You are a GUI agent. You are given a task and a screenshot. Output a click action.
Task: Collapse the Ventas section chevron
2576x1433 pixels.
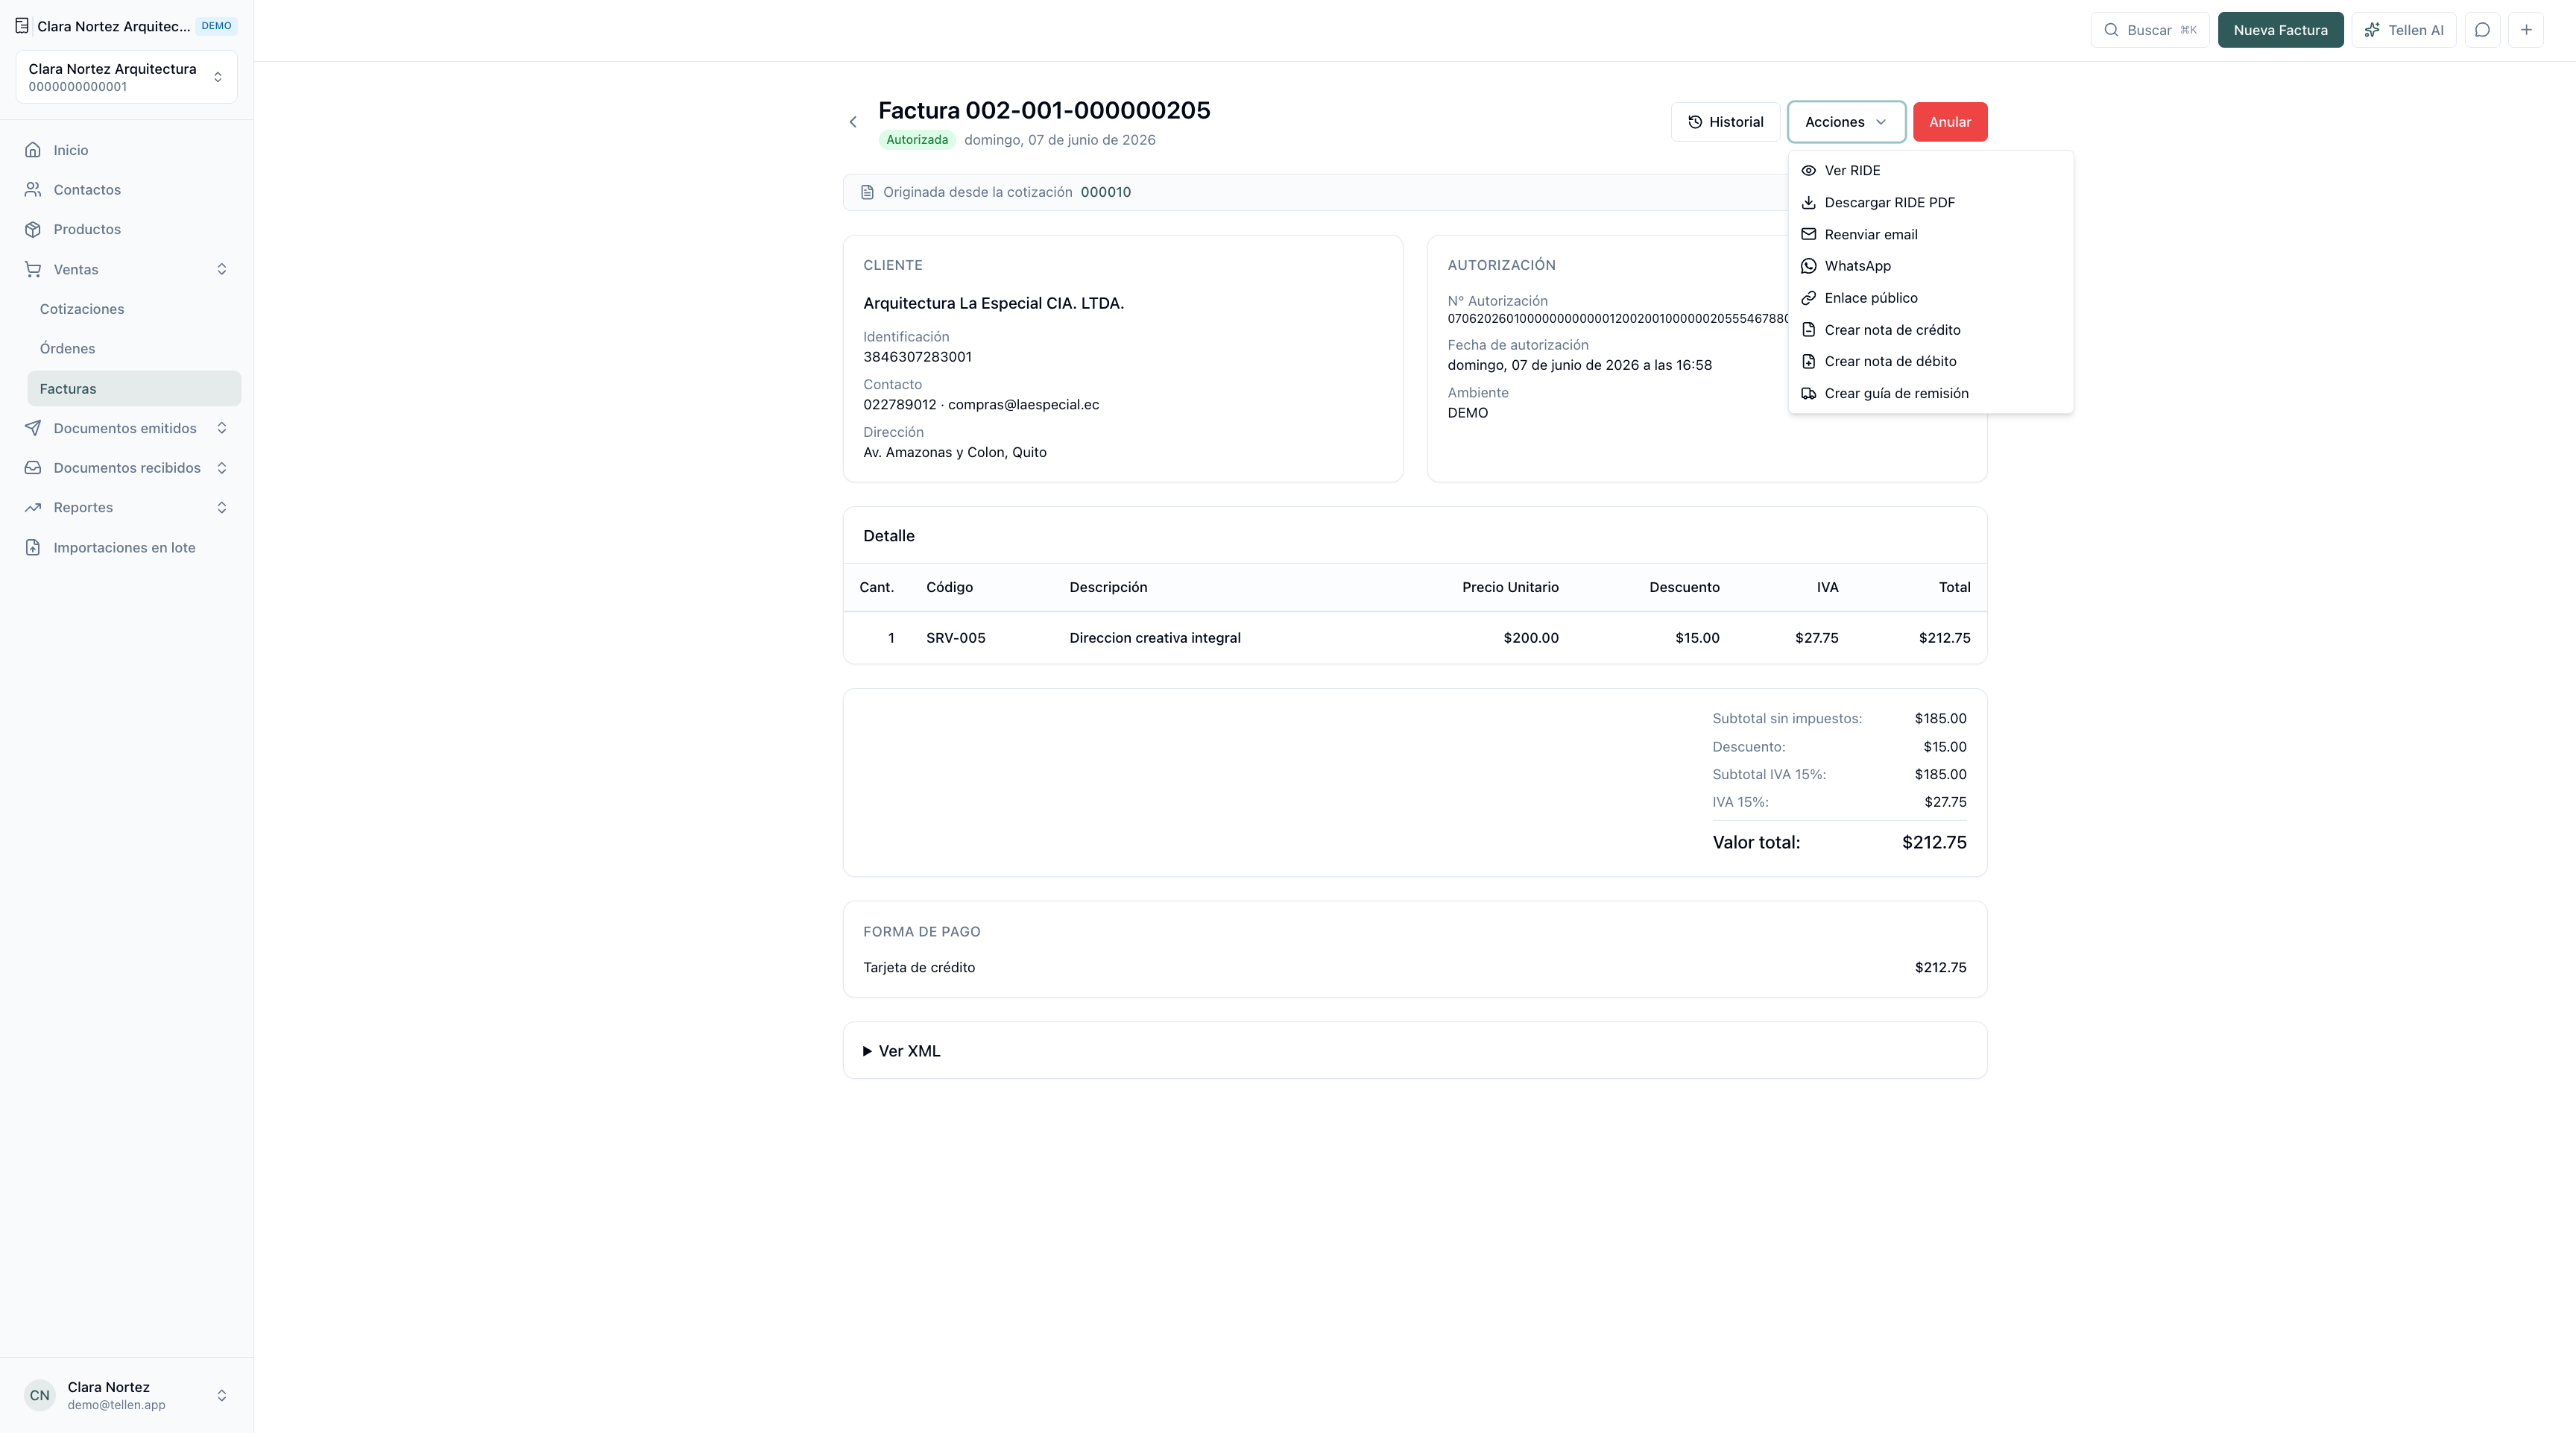click(x=222, y=269)
